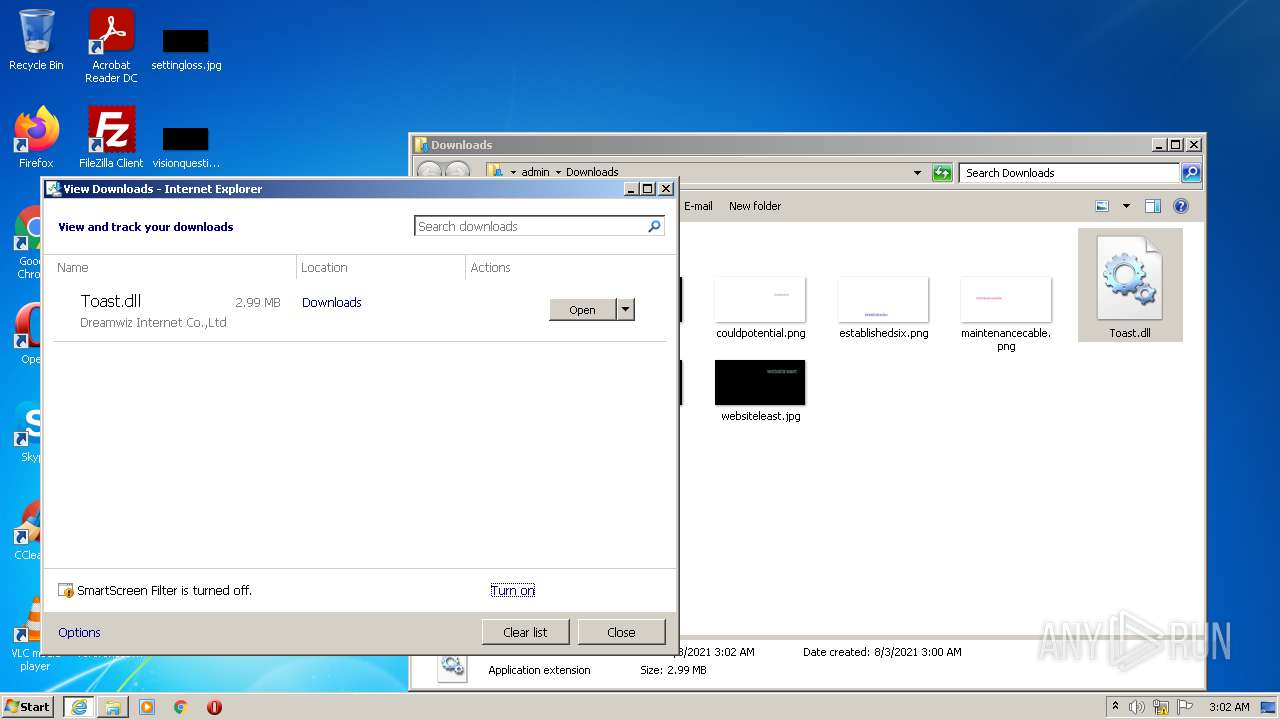Click the 3:02 AM taskbar clock

point(1229,707)
